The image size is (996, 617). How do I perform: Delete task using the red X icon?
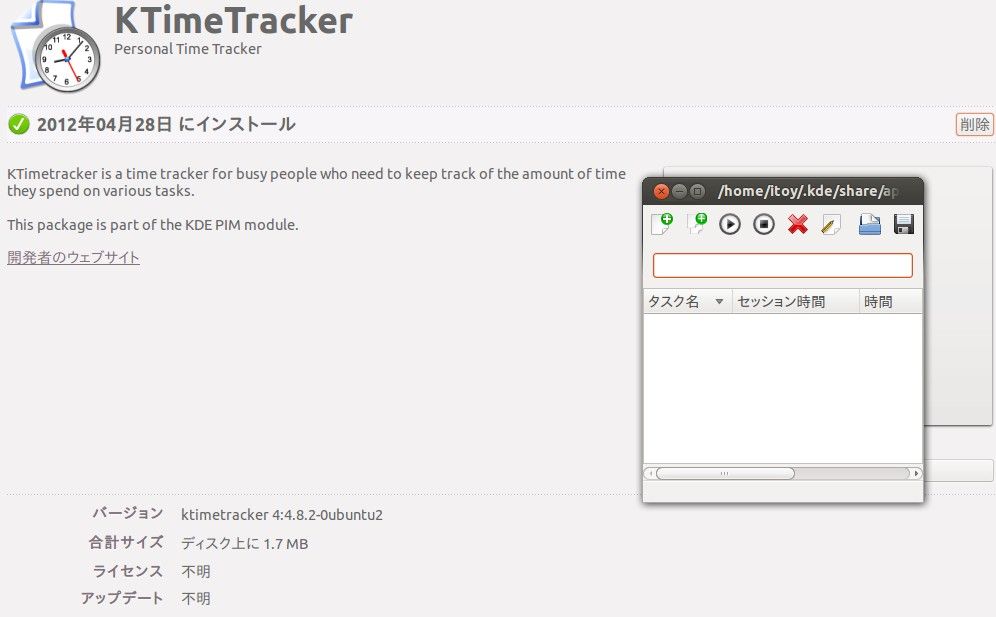pos(798,224)
